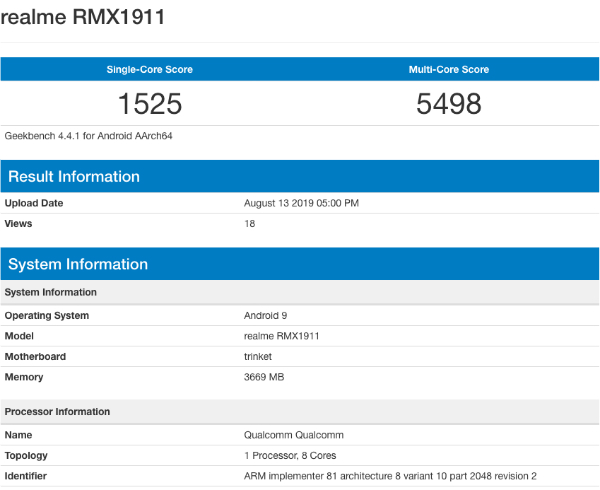Select the Multi-Core Score header

(x=449, y=70)
